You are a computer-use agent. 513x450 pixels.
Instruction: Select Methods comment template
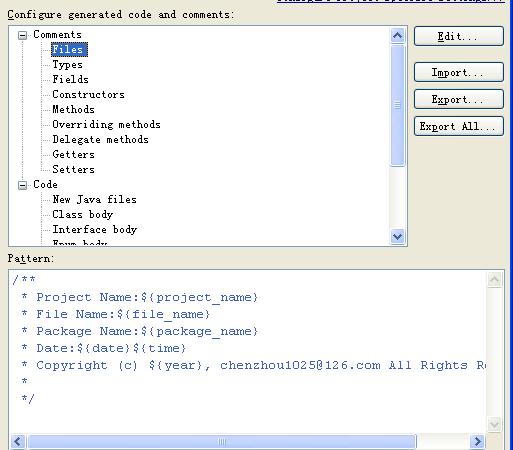click(x=74, y=109)
